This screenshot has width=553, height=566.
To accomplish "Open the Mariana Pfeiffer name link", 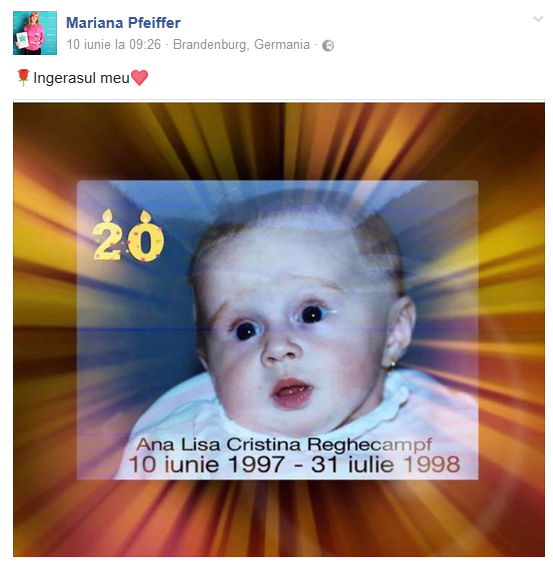I will 123,23.
